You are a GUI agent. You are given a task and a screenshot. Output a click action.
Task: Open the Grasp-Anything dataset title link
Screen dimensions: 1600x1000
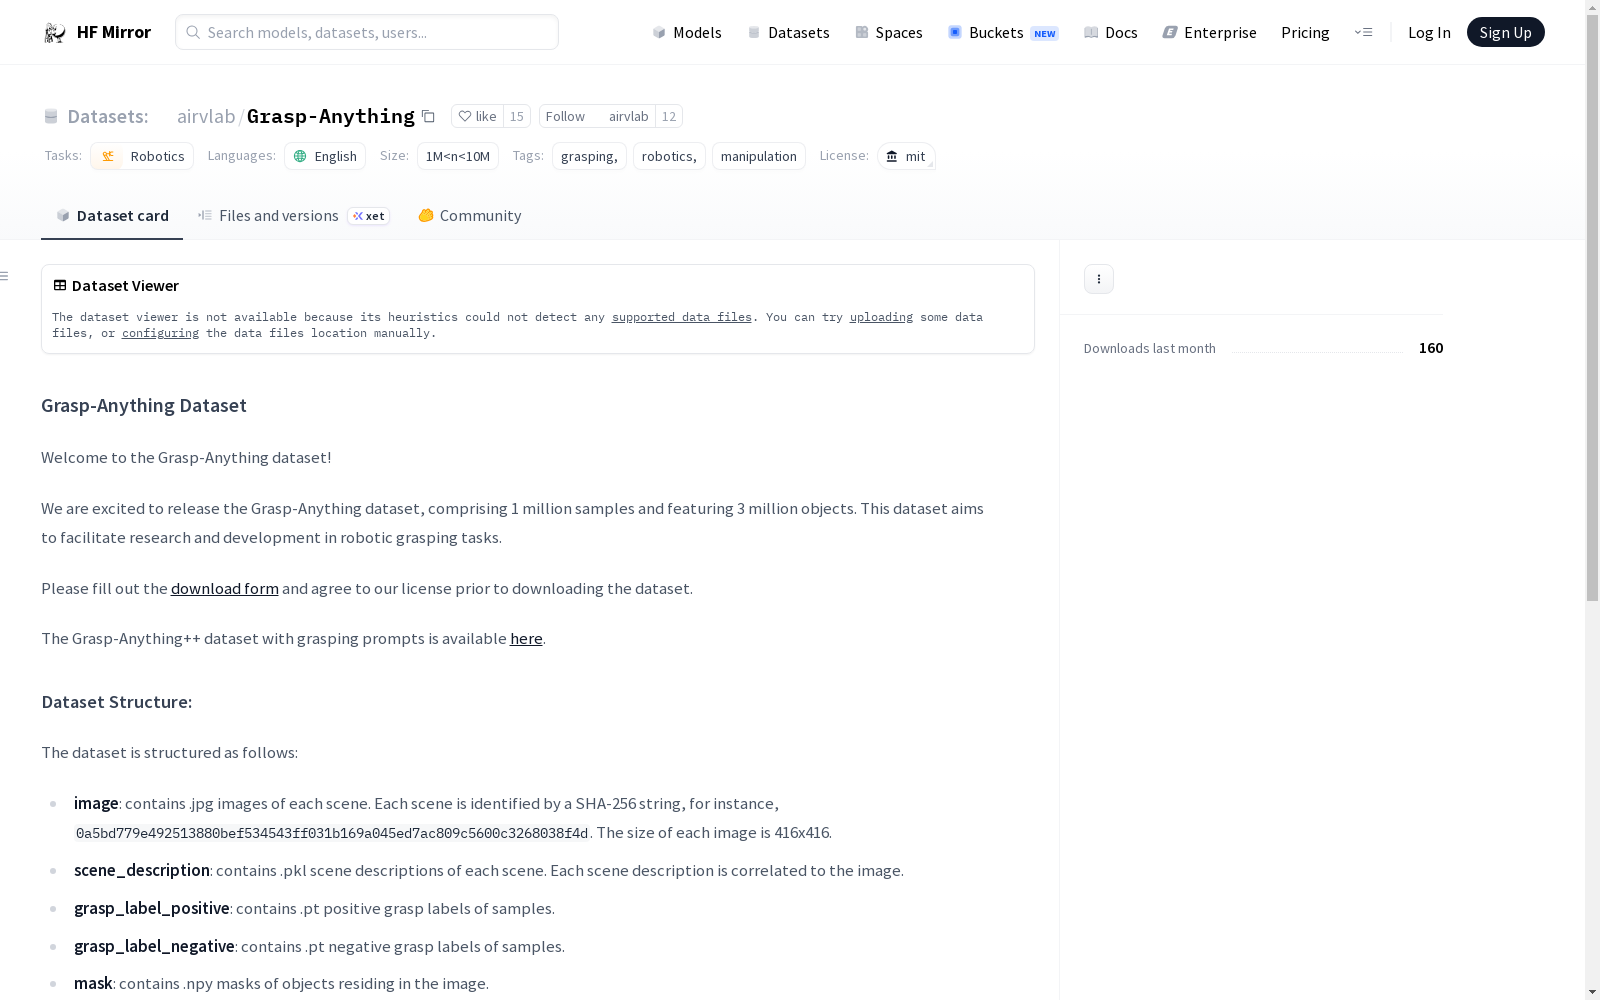click(x=330, y=116)
